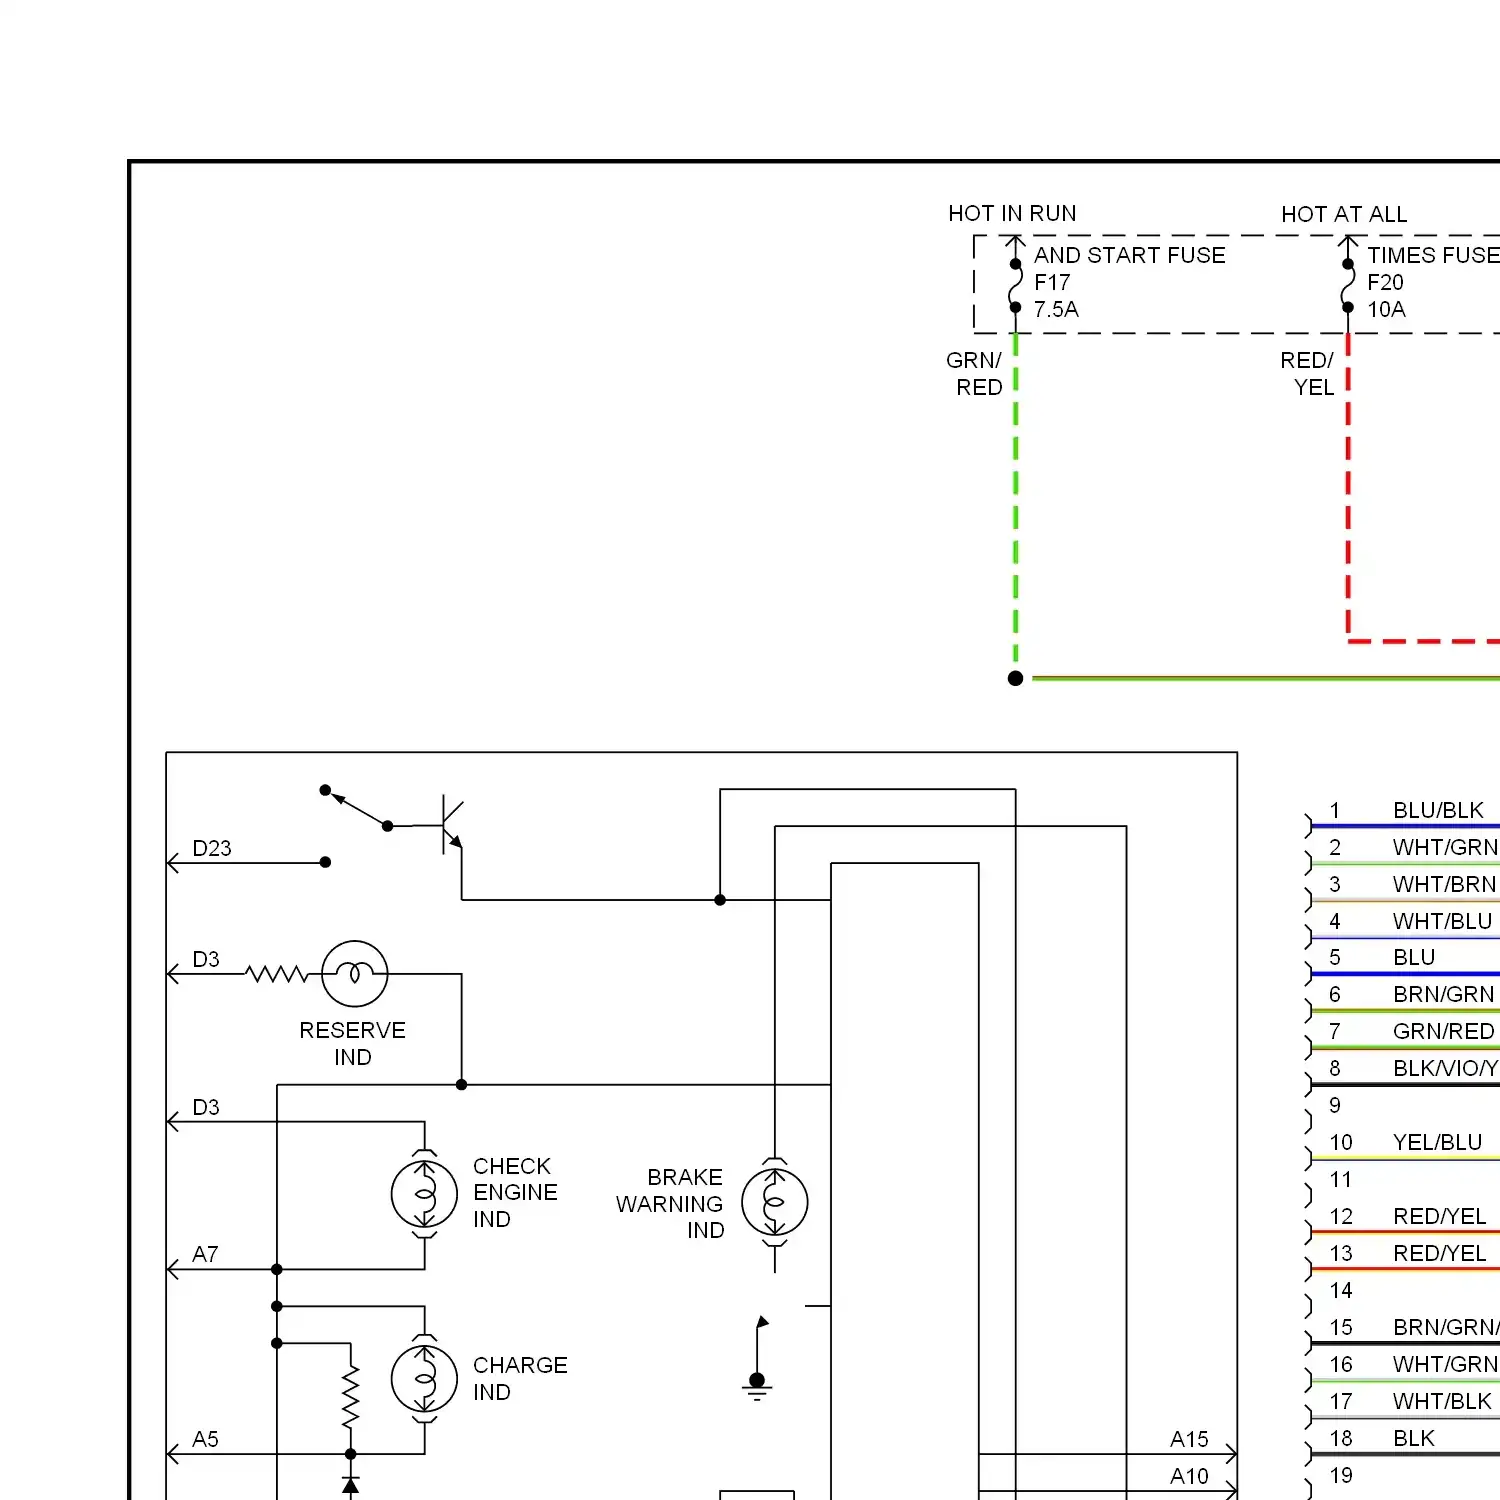Image resolution: width=1500 pixels, height=1500 pixels.
Task: Click the diode symbol below A5 line
Action: [350, 1484]
